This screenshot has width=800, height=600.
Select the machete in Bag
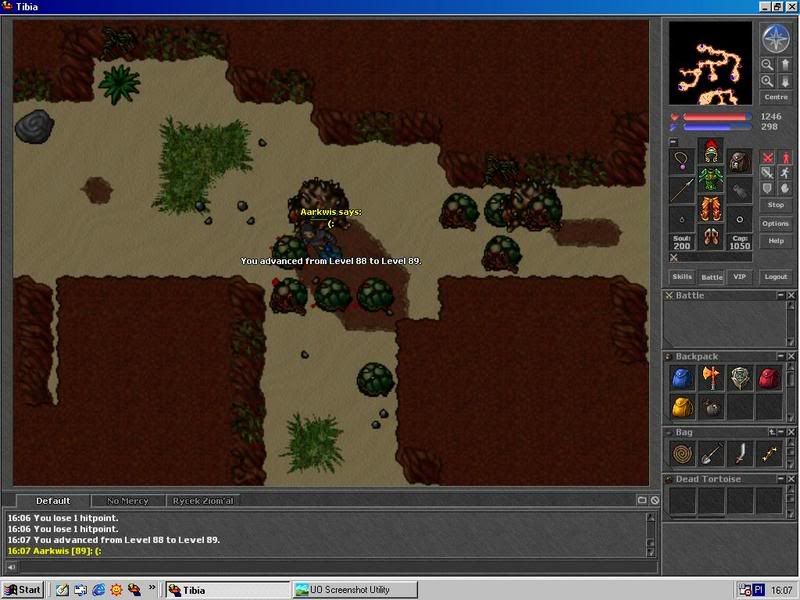[x=740, y=454]
